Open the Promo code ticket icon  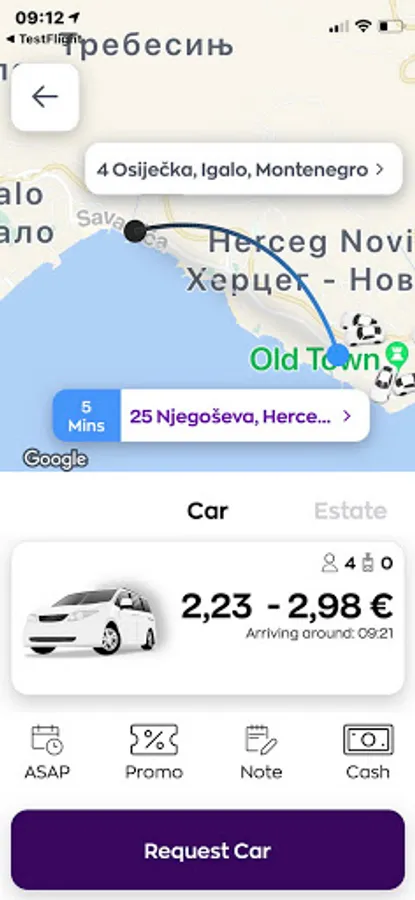coord(154,740)
